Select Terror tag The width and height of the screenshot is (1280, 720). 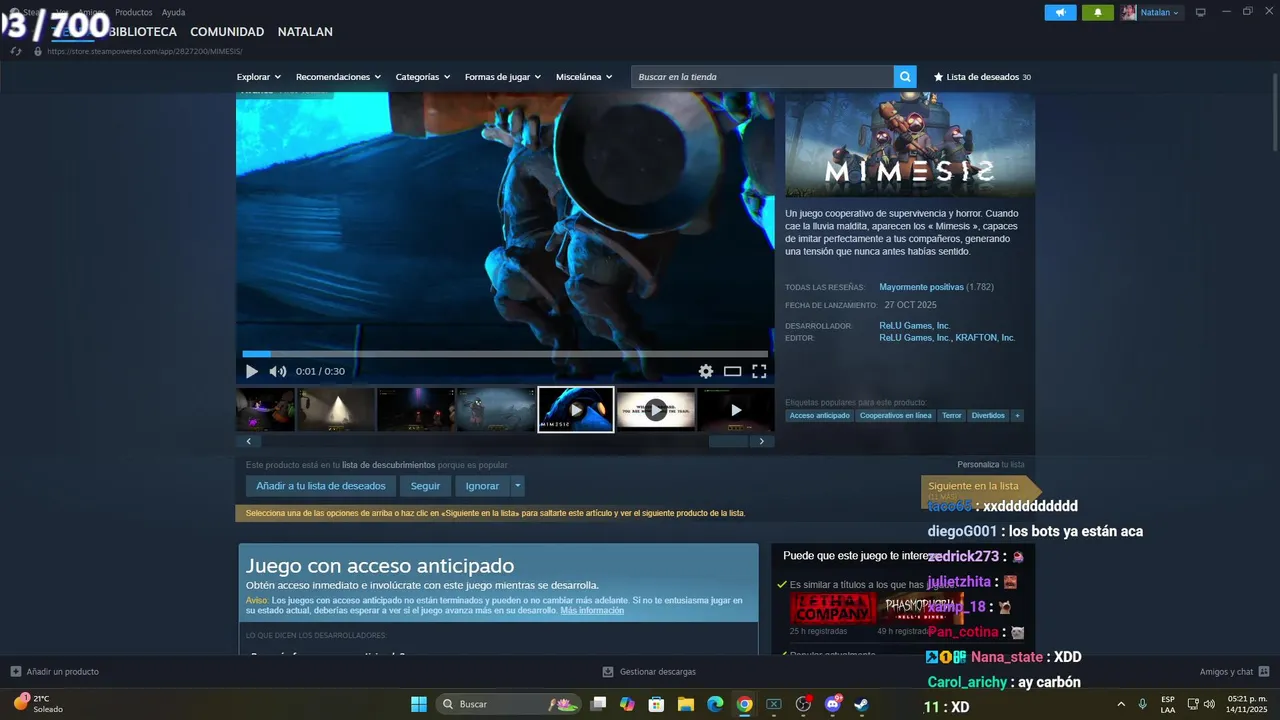tap(951, 416)
